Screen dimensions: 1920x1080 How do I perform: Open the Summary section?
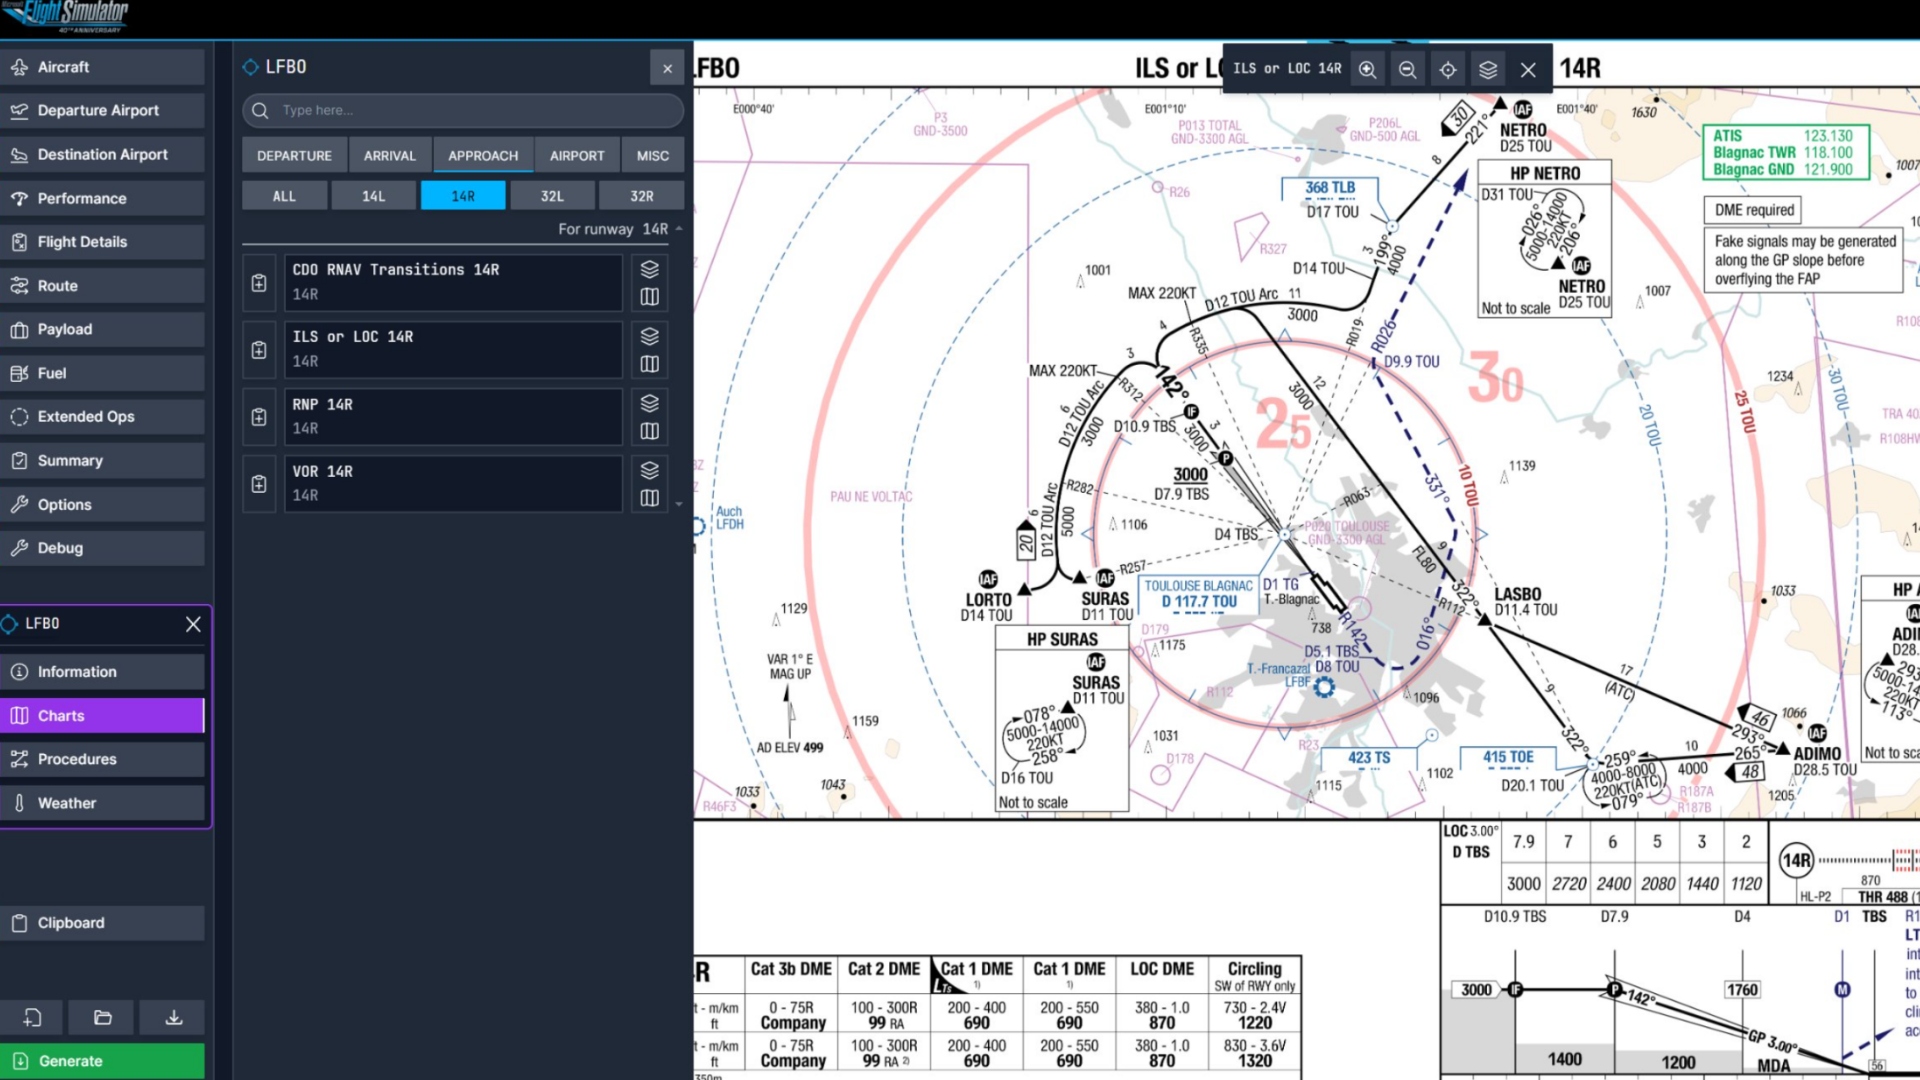pos(102,461)
